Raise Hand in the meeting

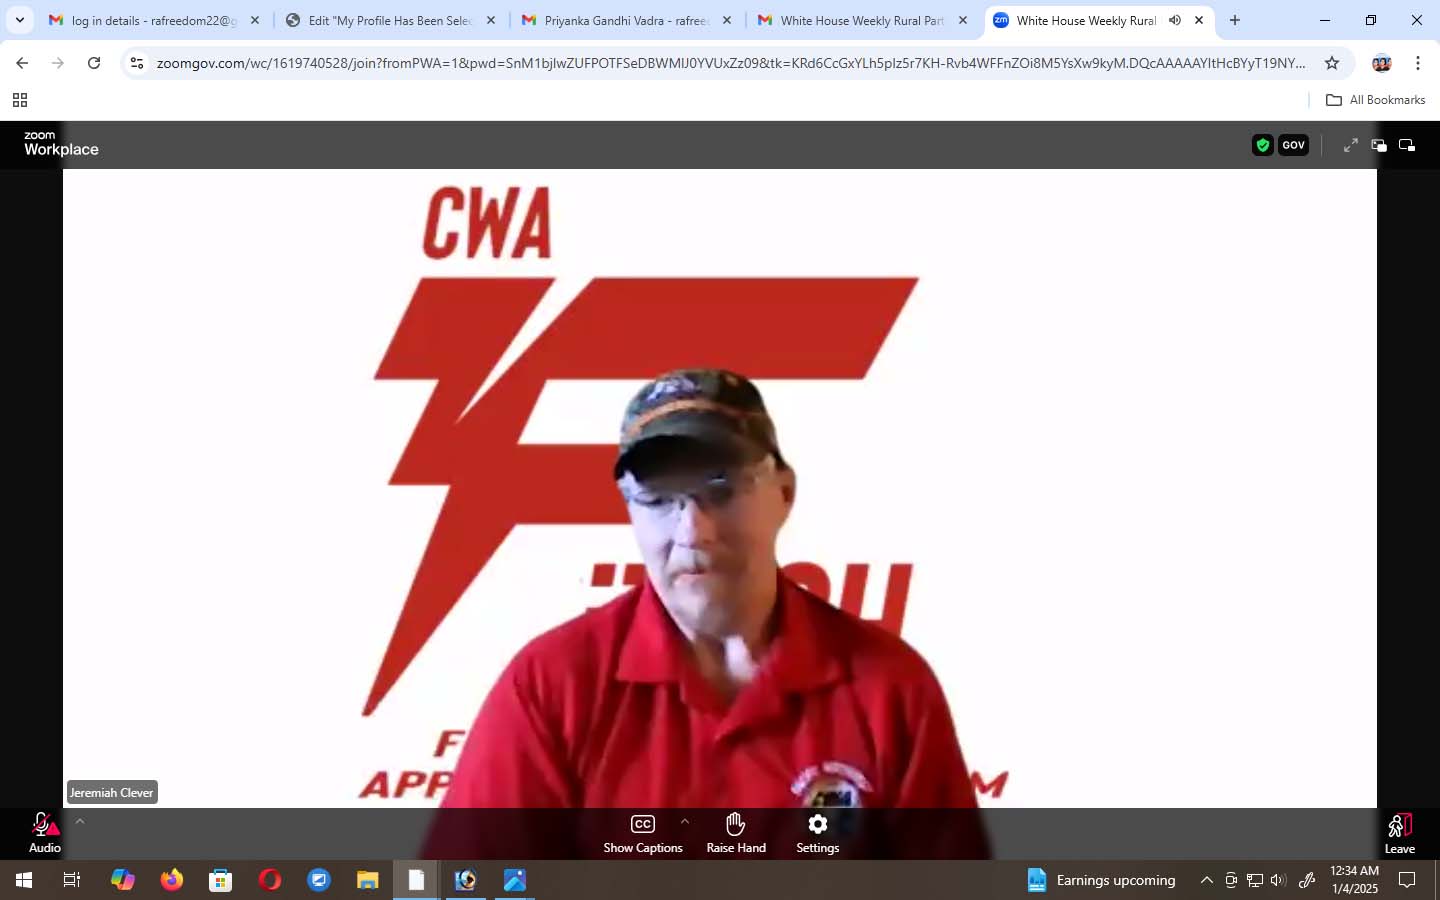coord(736,832)
